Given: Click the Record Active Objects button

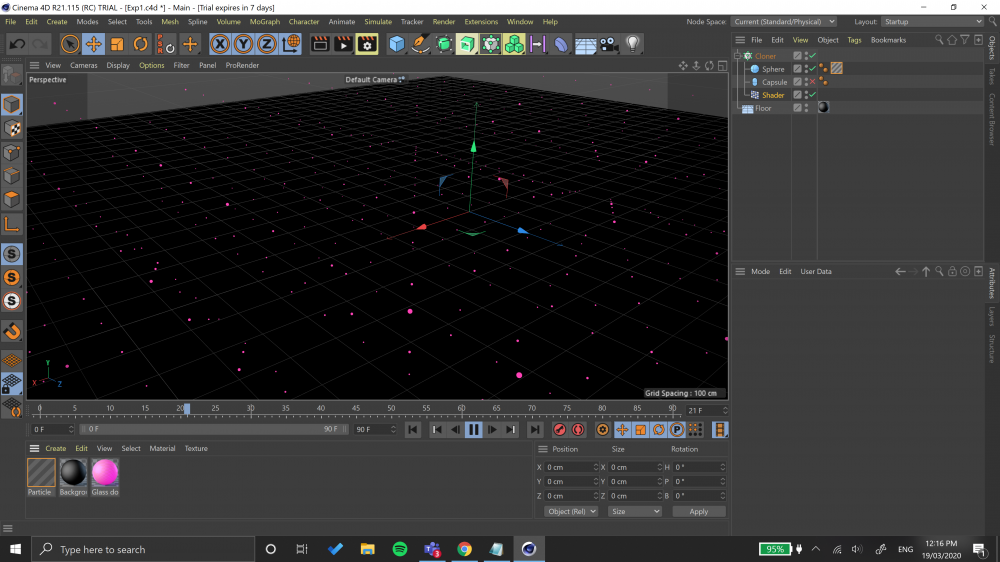Looking at the screenshot, I should [559, 430].
